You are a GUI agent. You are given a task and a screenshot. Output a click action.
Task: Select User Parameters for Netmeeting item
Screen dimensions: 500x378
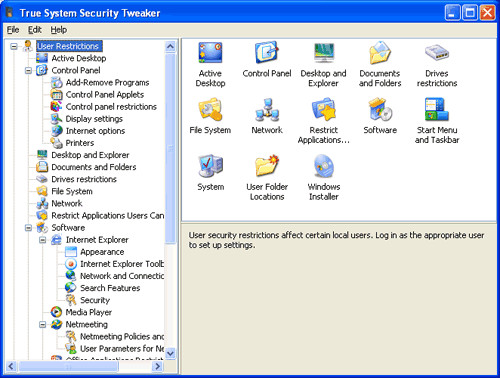(x=122, y=349)
